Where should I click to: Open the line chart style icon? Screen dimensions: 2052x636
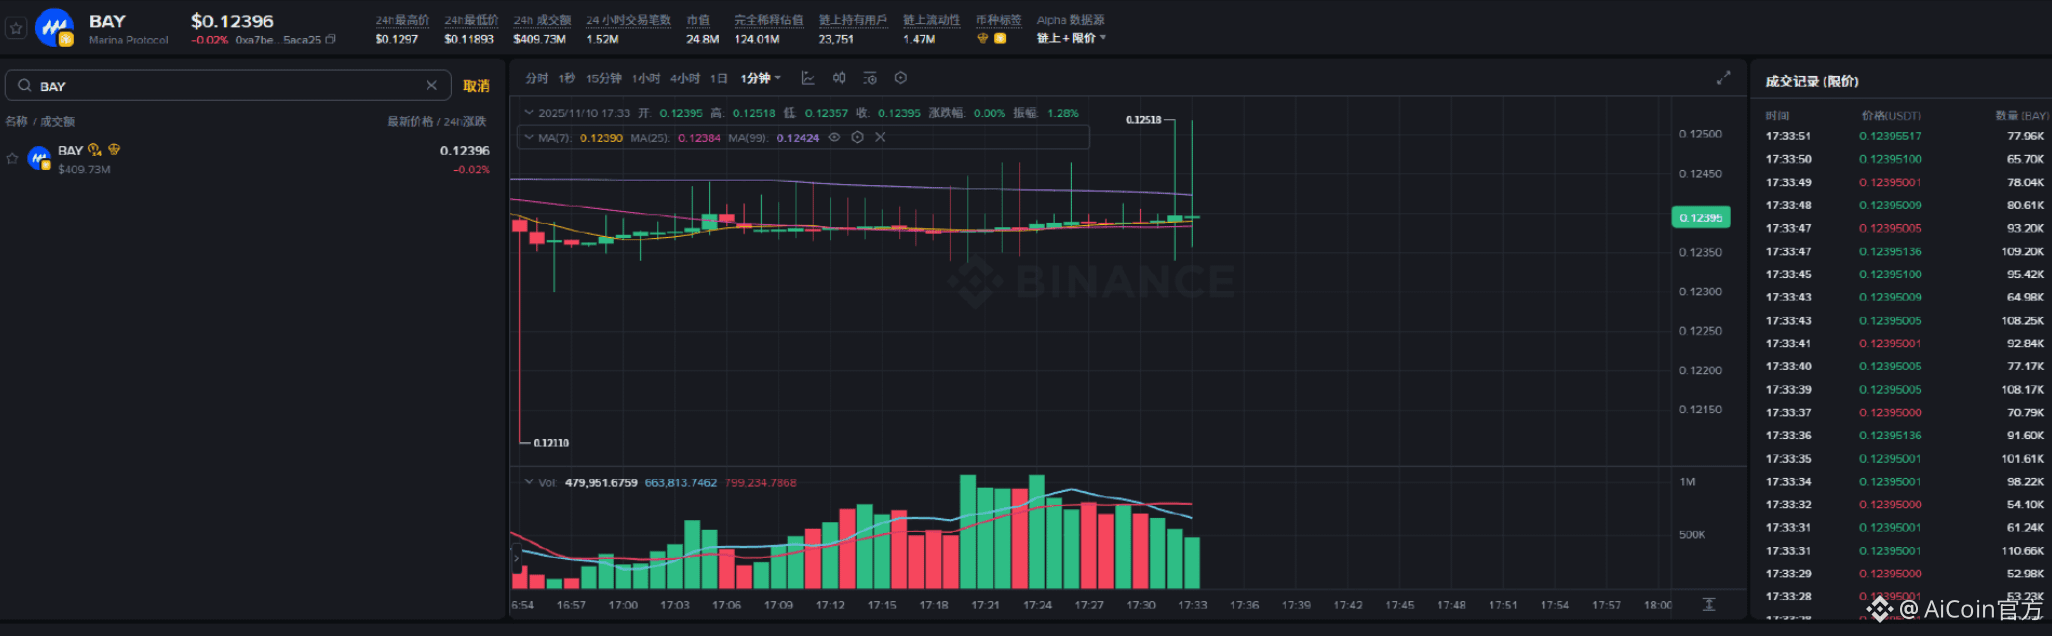[808, 78]
